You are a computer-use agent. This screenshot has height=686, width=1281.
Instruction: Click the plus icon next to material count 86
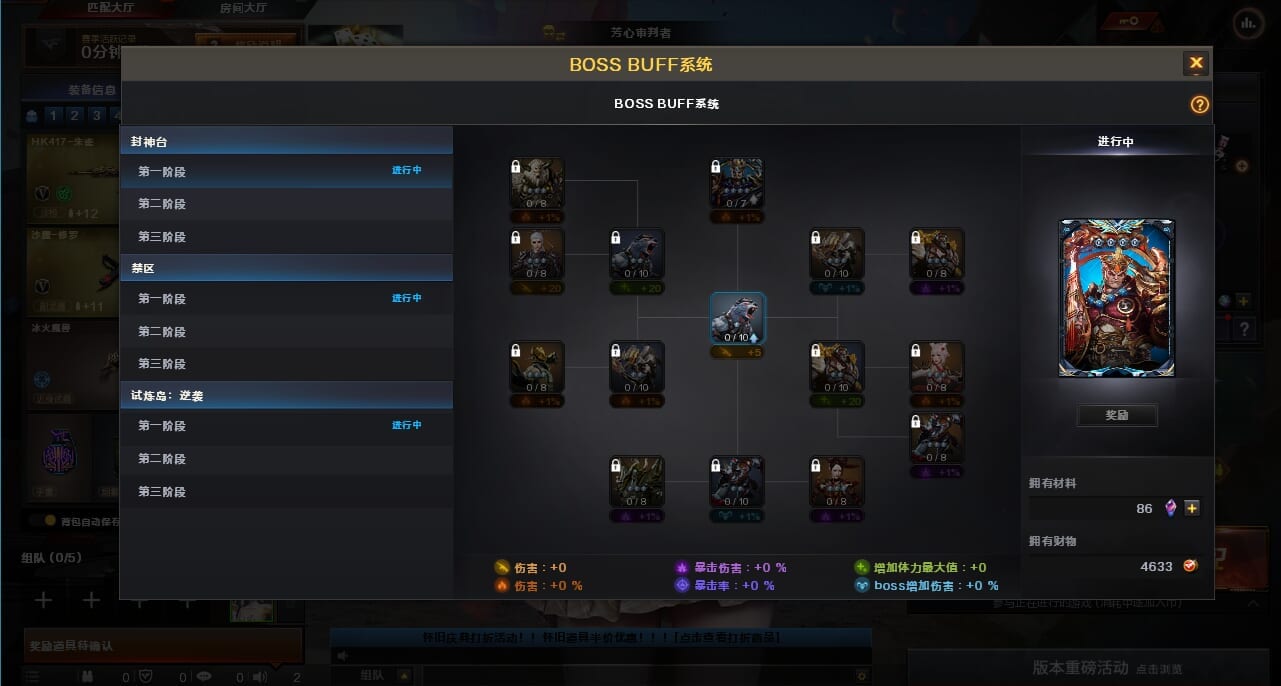click(1192, 508)
